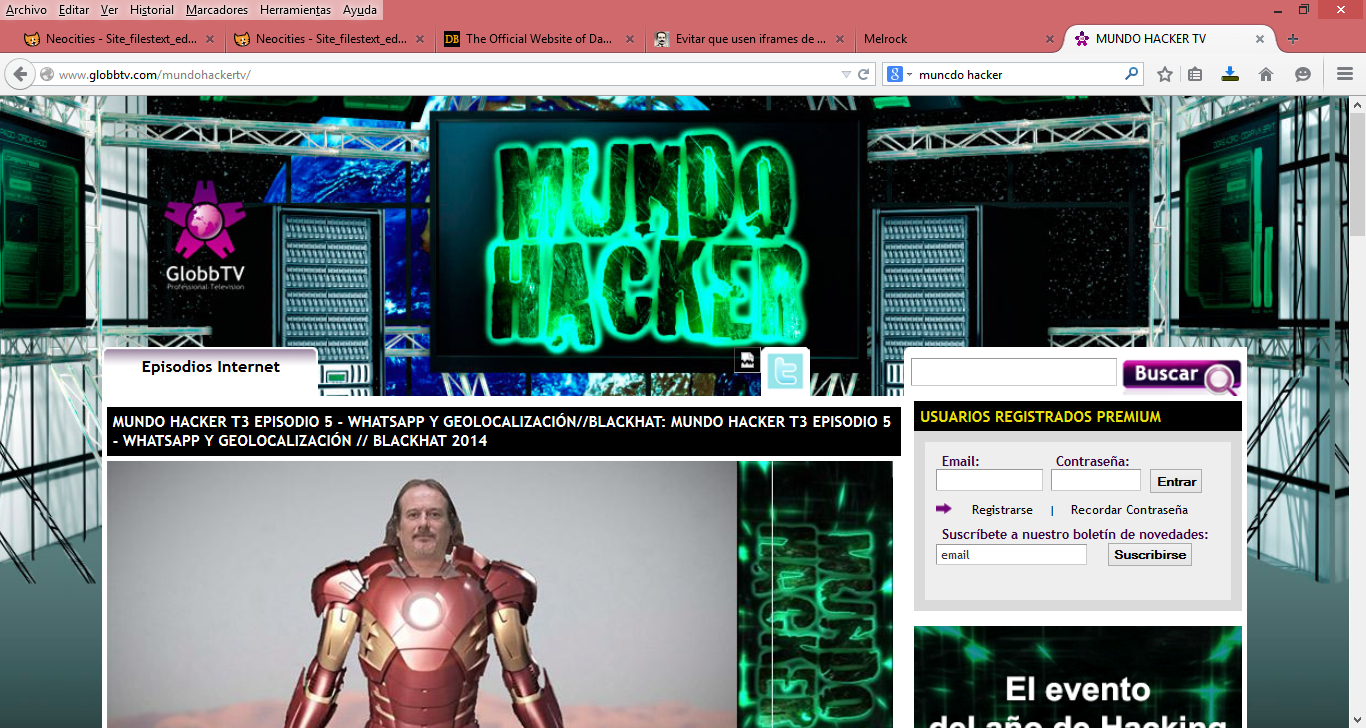Open the downloads arrow icon

coord(1230,74)
